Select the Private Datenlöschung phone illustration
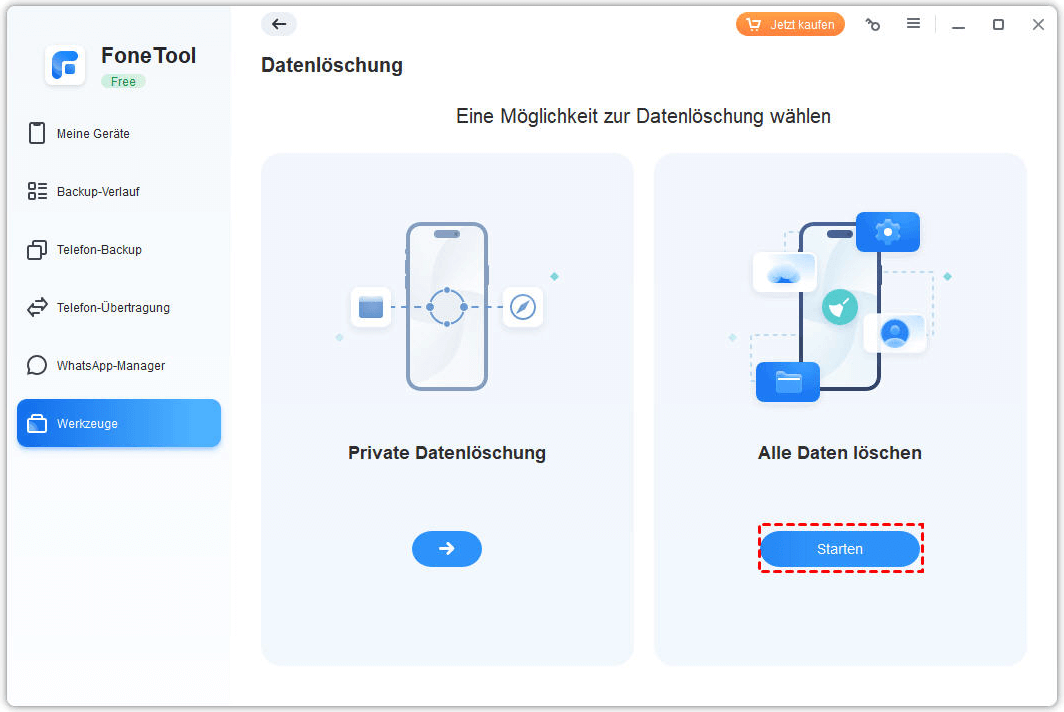Image resolution: width=1064 pixels, height=712 pixels. click(446, 306)
